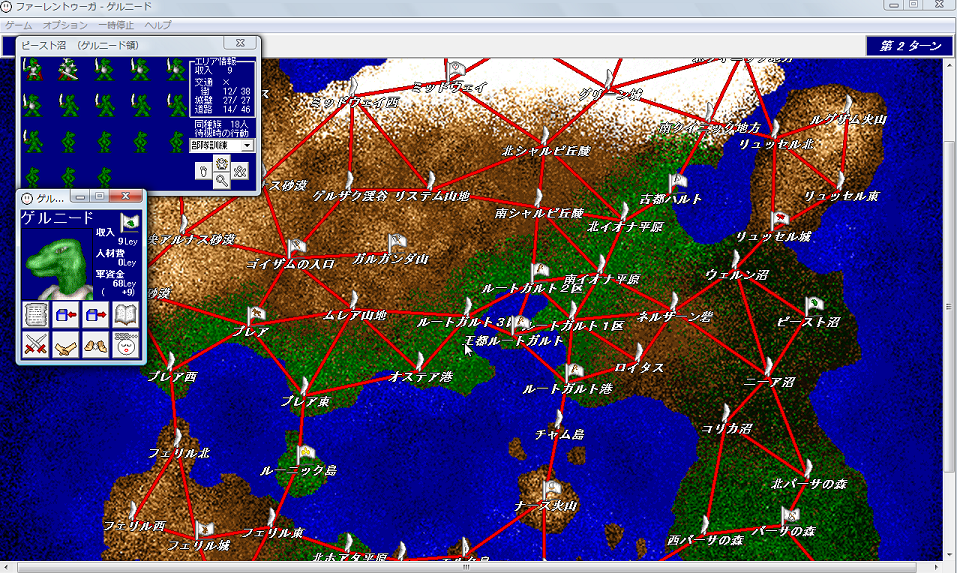957x573 pixels.
Task: Click the vertical map scrollbar
Action: 948,307
